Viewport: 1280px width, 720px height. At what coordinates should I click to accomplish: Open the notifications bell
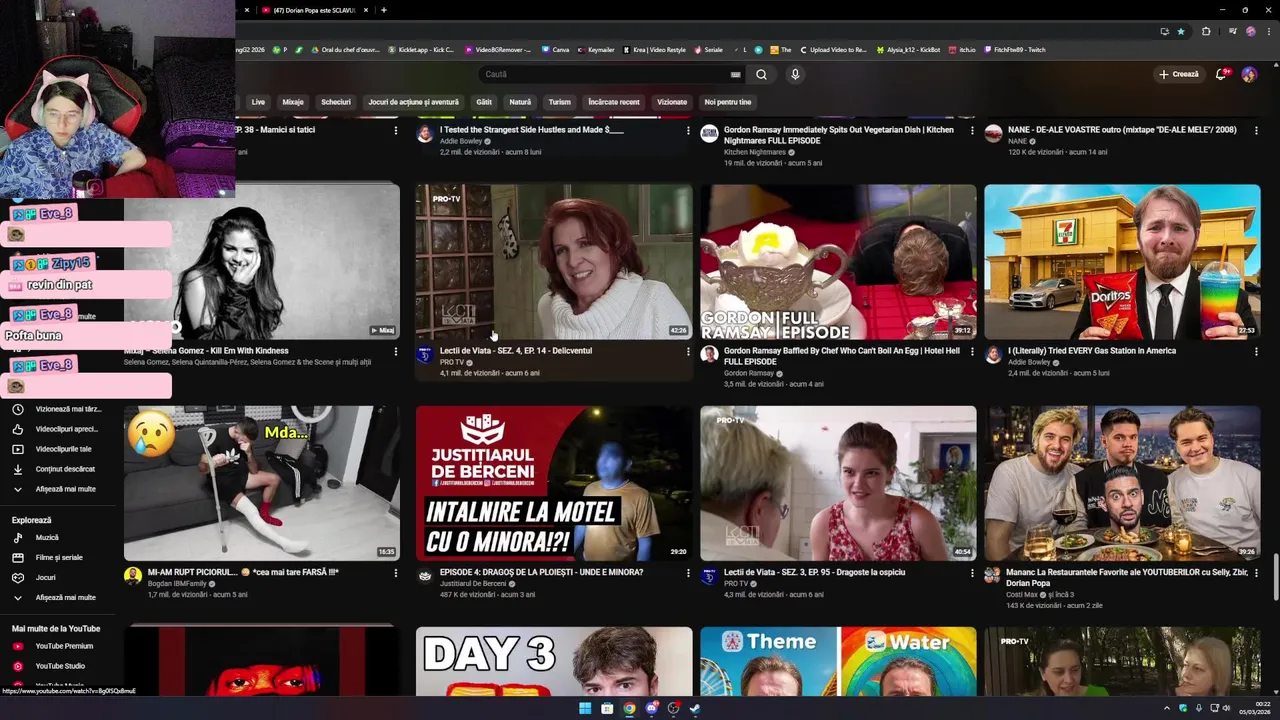pyautogui.click(x=1221, y=74)
